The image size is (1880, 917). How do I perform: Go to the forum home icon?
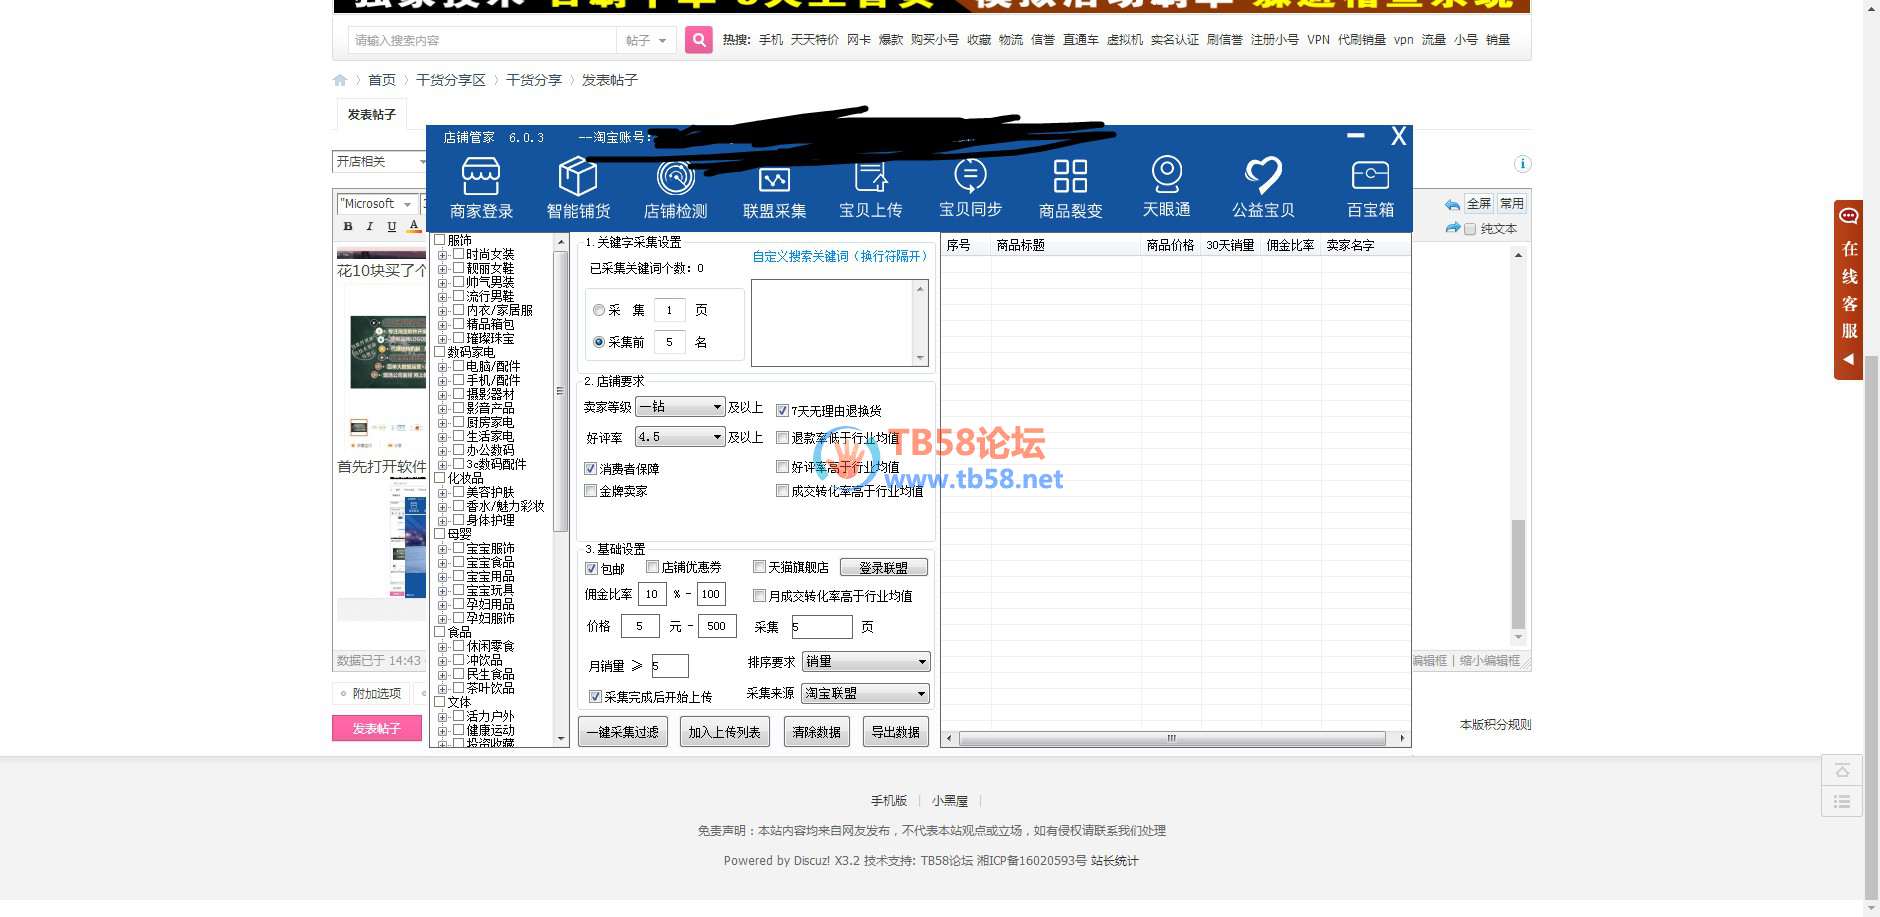[x=340, y=80]
